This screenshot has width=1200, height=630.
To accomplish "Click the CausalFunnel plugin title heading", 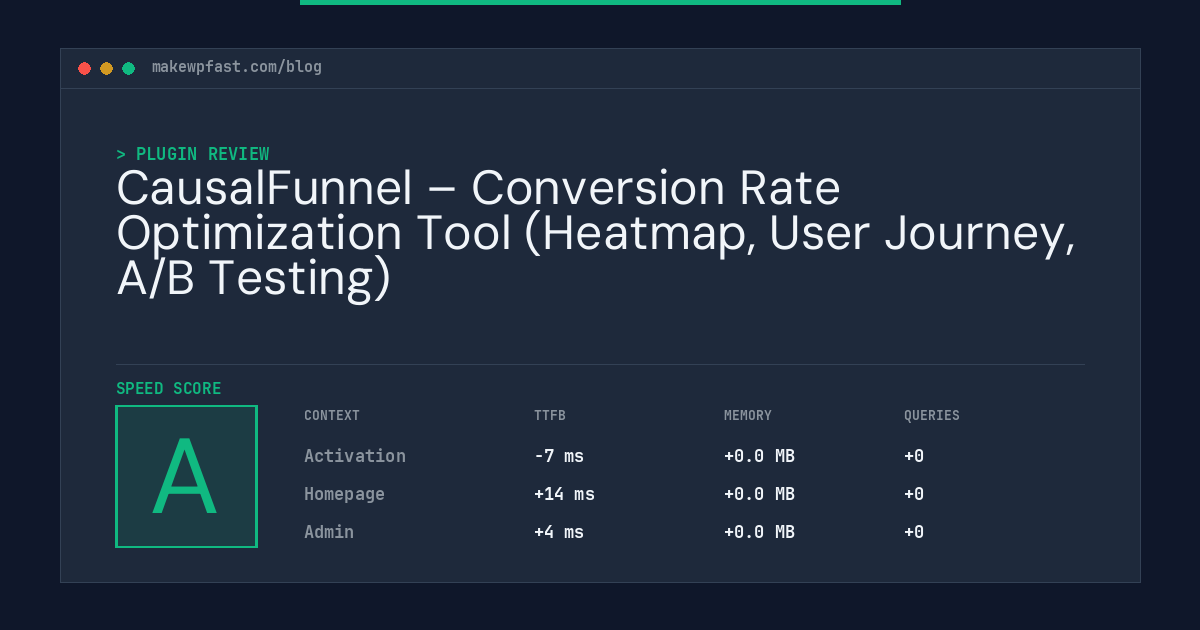I will 596,234.
